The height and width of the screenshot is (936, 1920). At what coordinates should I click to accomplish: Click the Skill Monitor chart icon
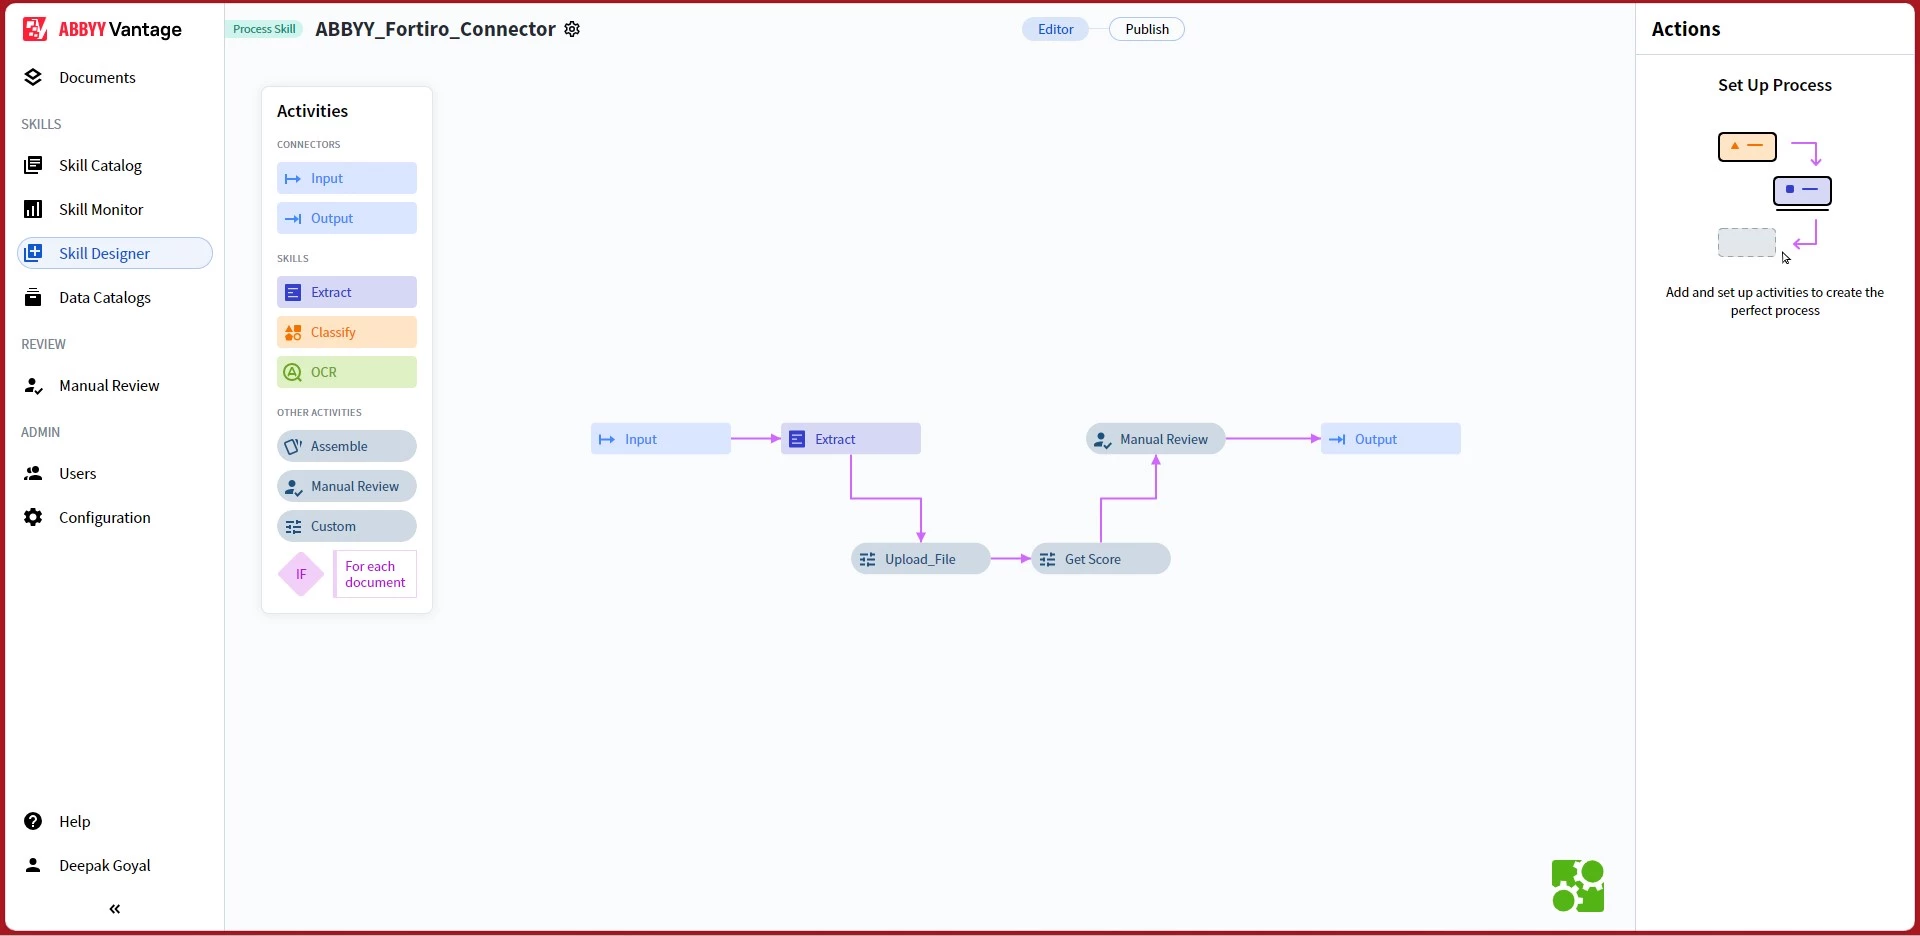(x=33, y=210)
